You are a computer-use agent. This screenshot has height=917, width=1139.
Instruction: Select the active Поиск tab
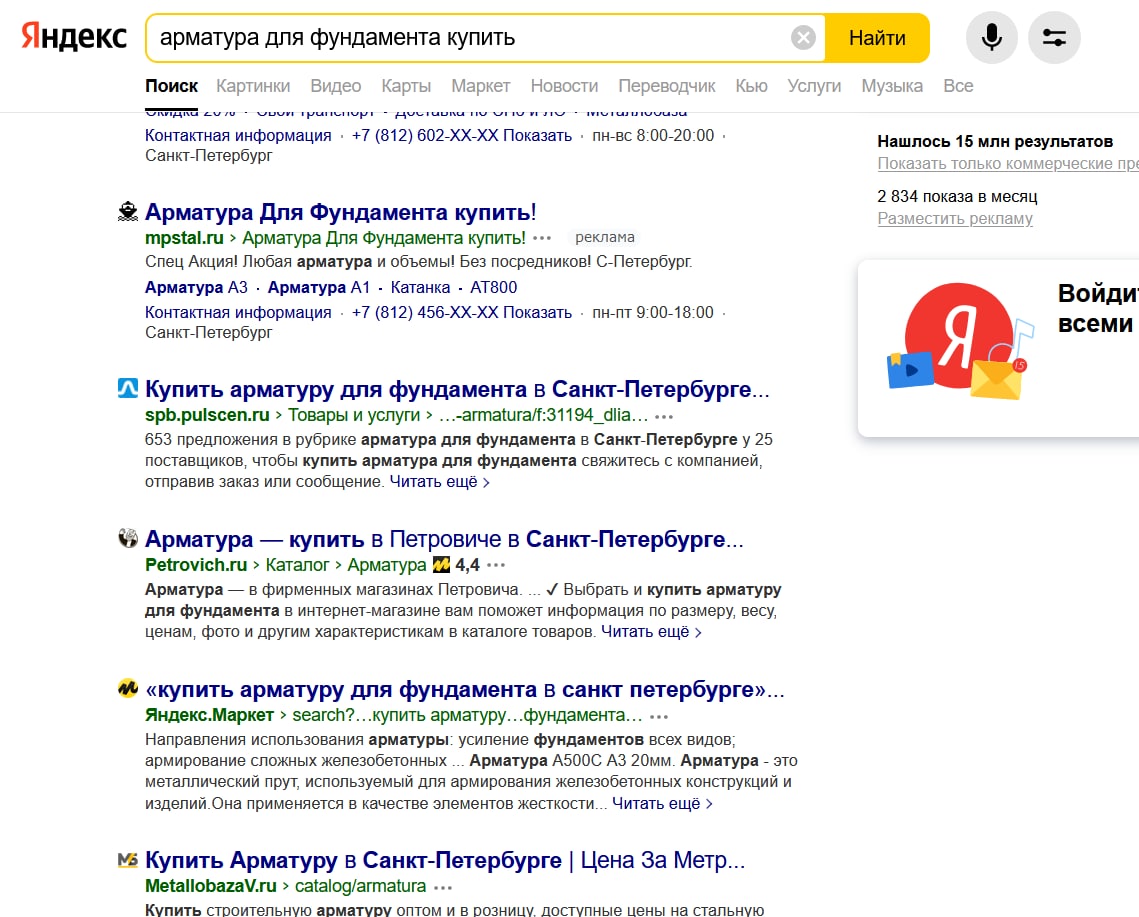pyautogui.click(x=171, y=86)
